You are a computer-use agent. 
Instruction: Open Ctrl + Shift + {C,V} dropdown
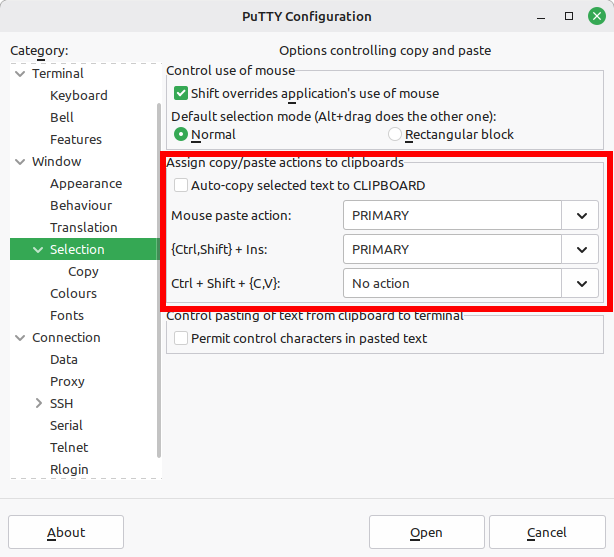pyautogui.click(x=581, y=283)
